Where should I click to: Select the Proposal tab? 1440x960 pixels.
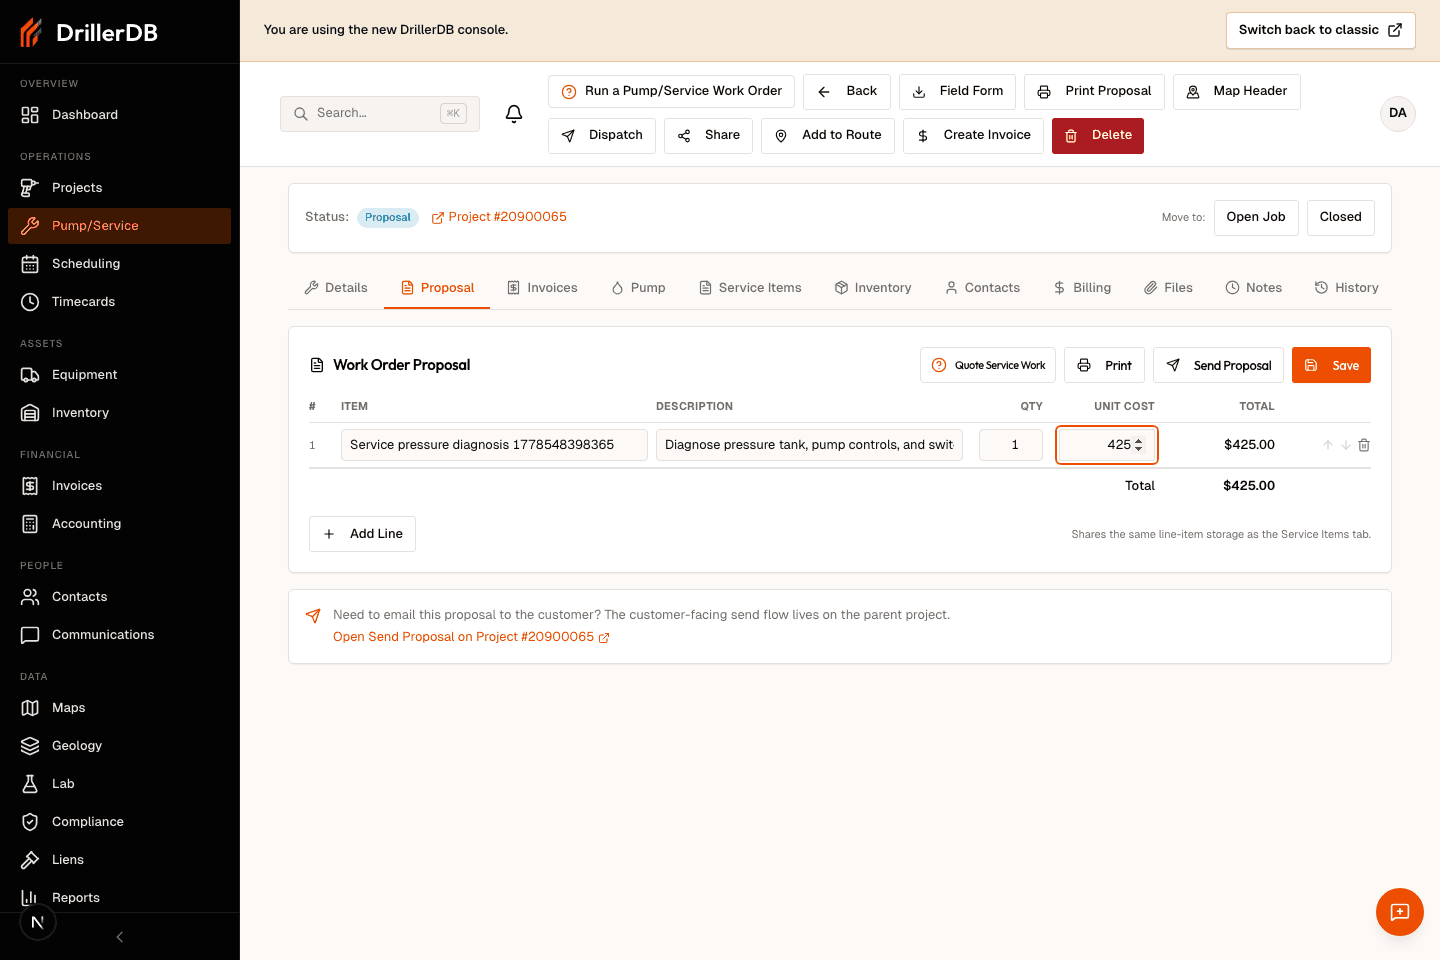click(437, 288)
